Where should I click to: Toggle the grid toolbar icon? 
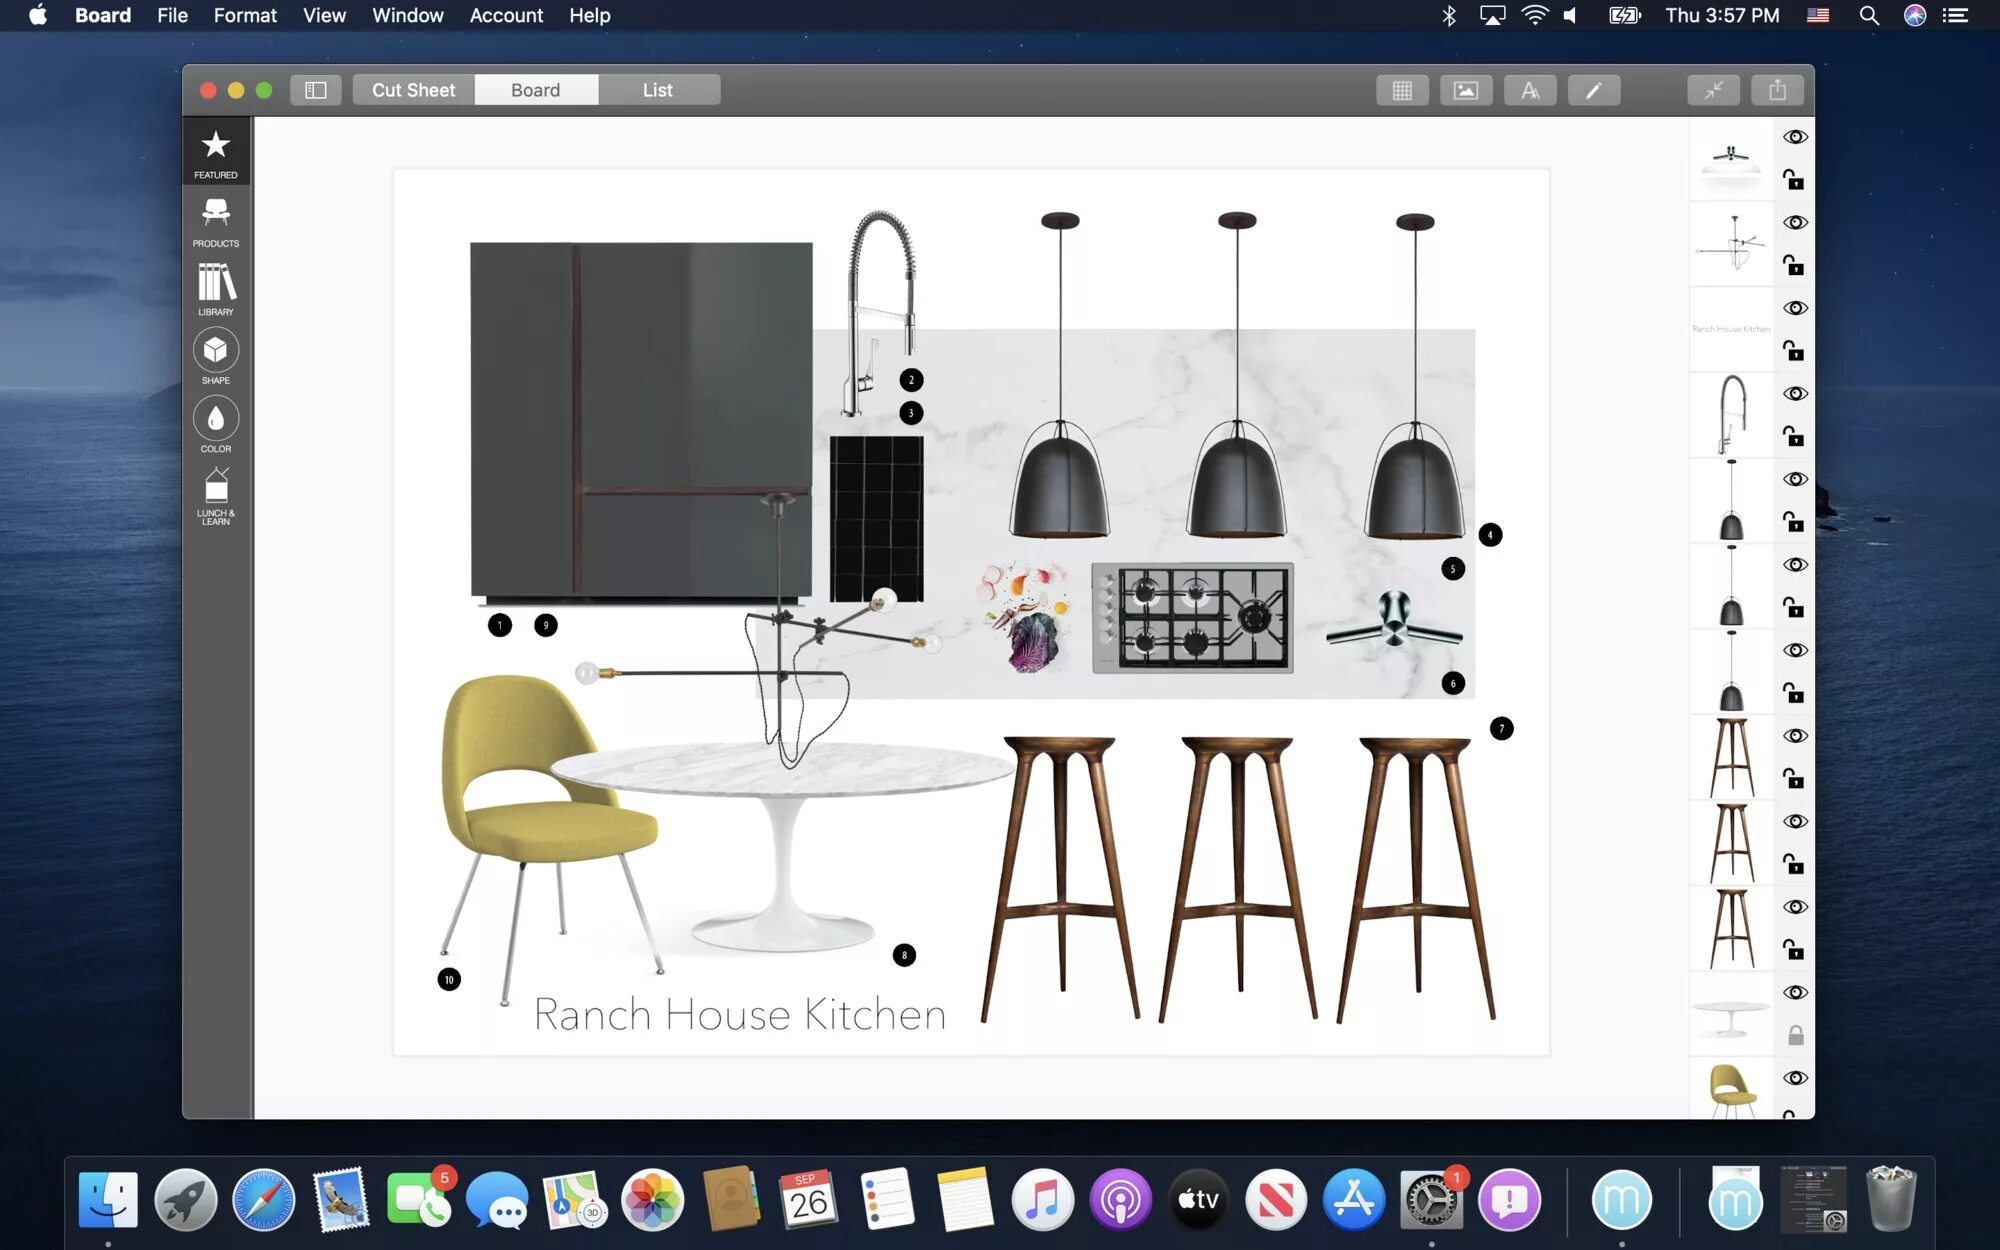point(1402,90)
